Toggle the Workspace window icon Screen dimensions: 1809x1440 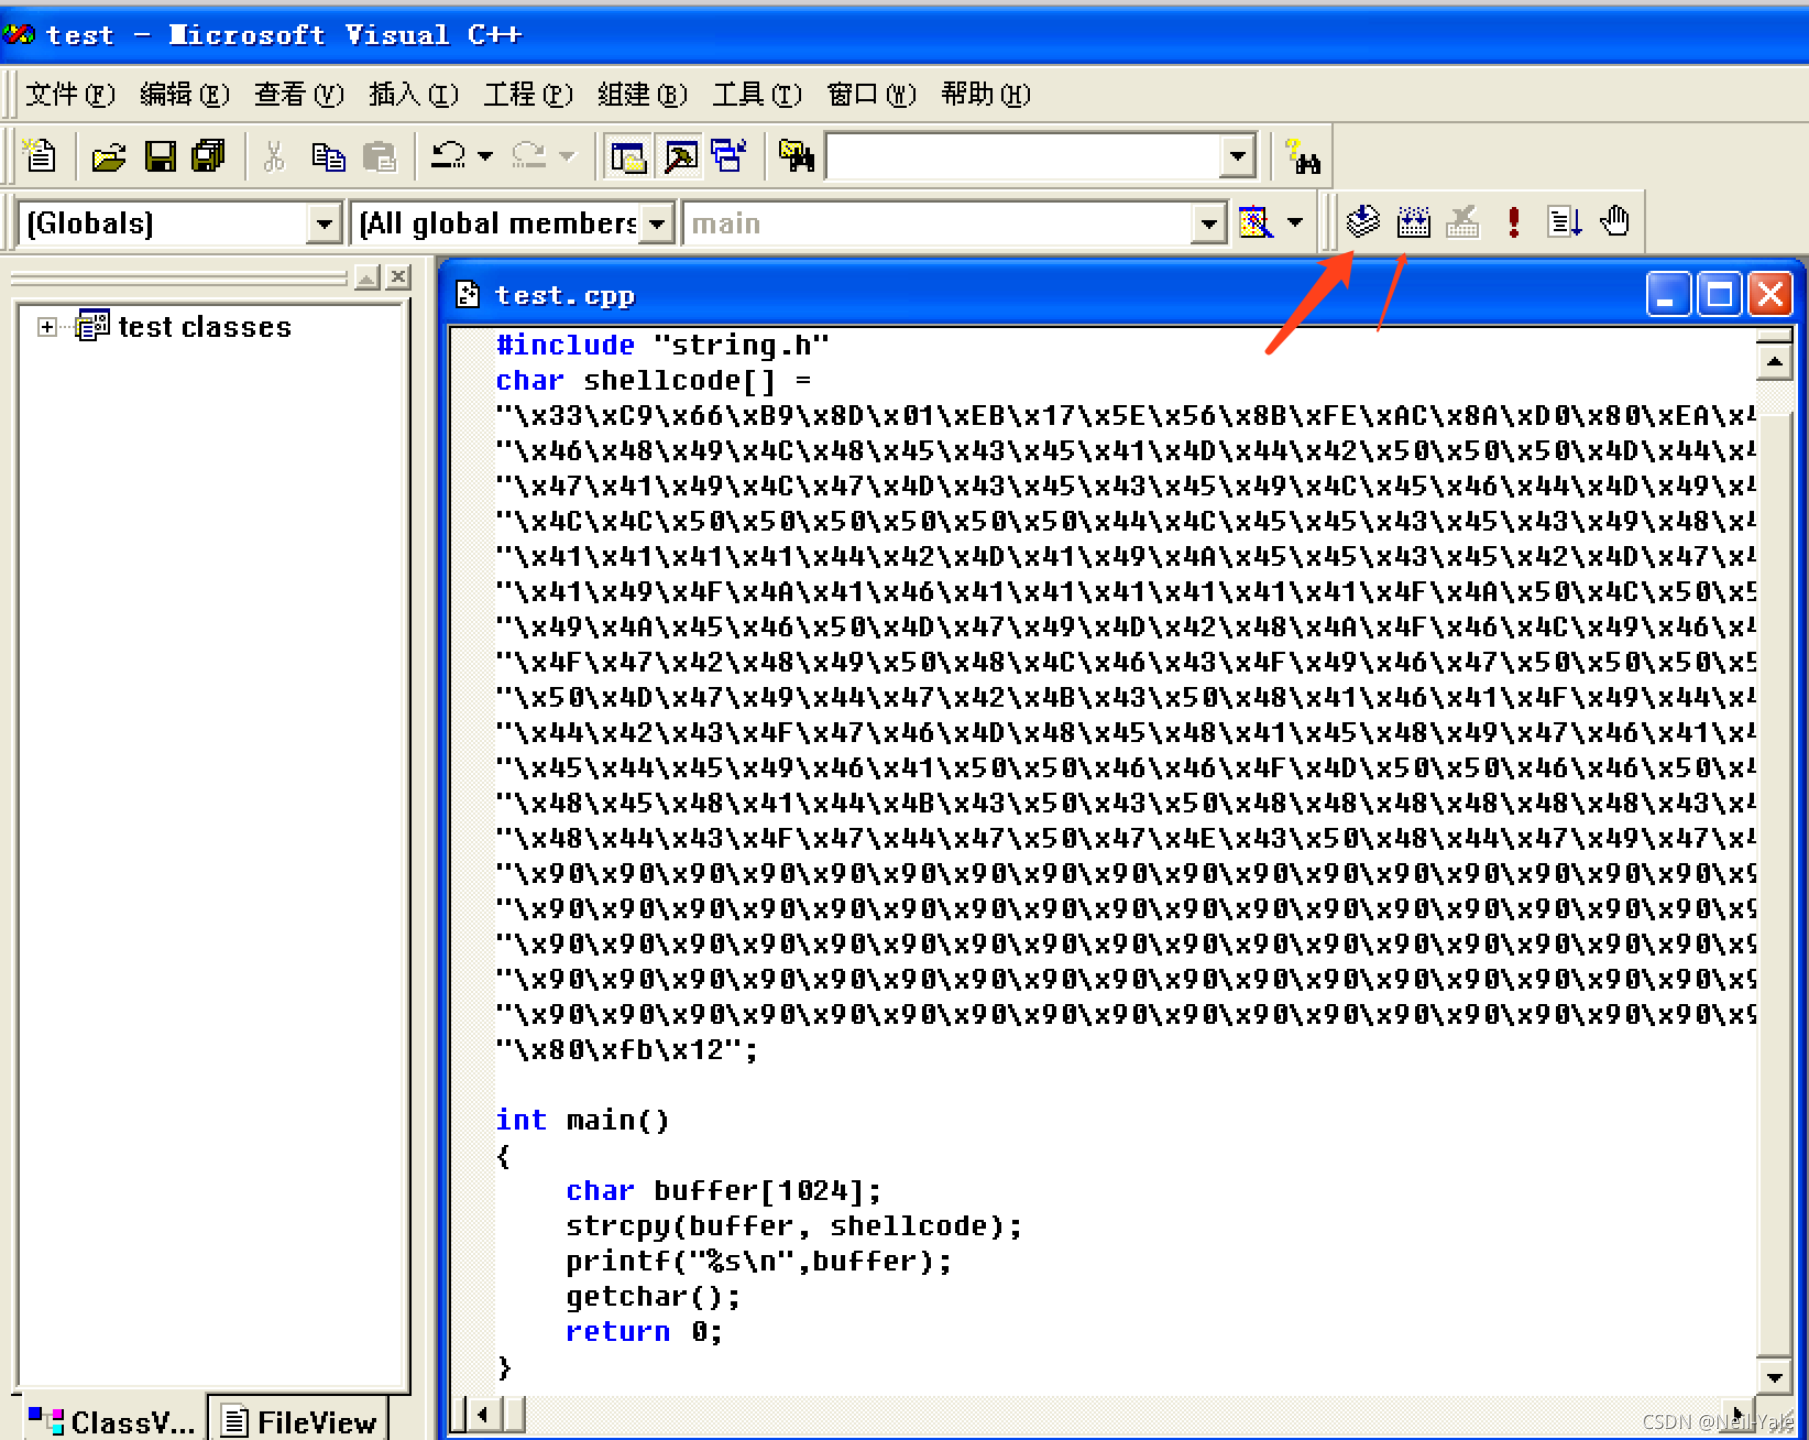point(629,156)
